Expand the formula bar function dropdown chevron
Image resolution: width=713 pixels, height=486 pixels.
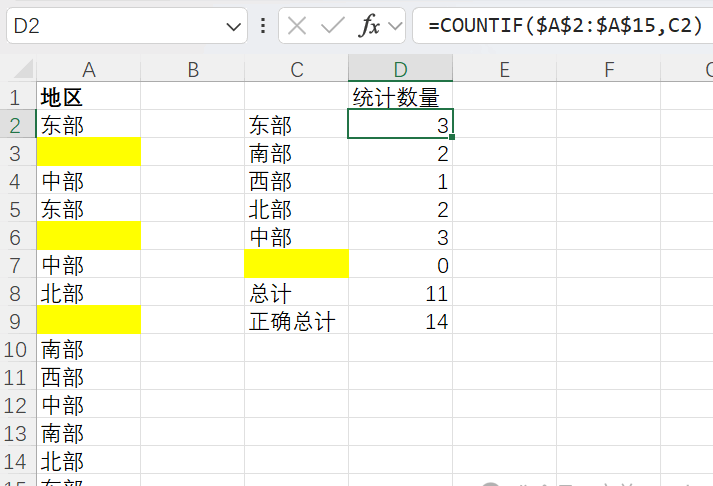pyautogui.click(x=395, y=26)
